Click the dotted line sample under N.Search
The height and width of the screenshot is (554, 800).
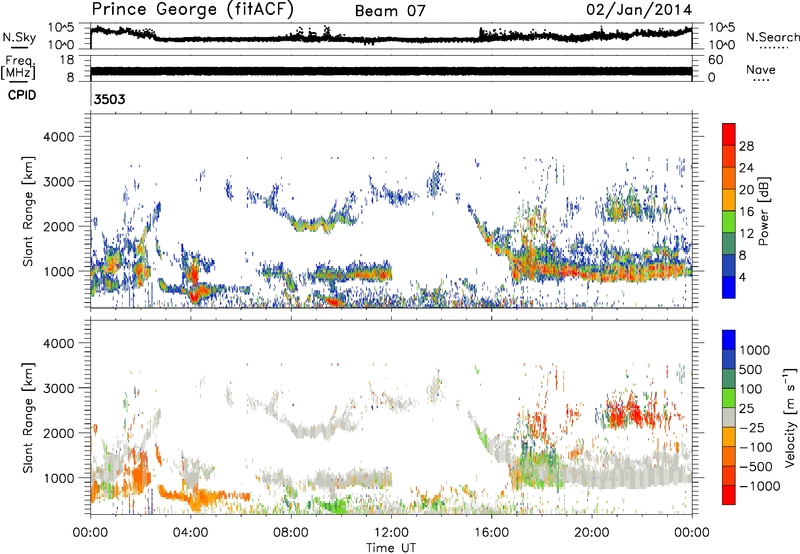tap(773, 47)
